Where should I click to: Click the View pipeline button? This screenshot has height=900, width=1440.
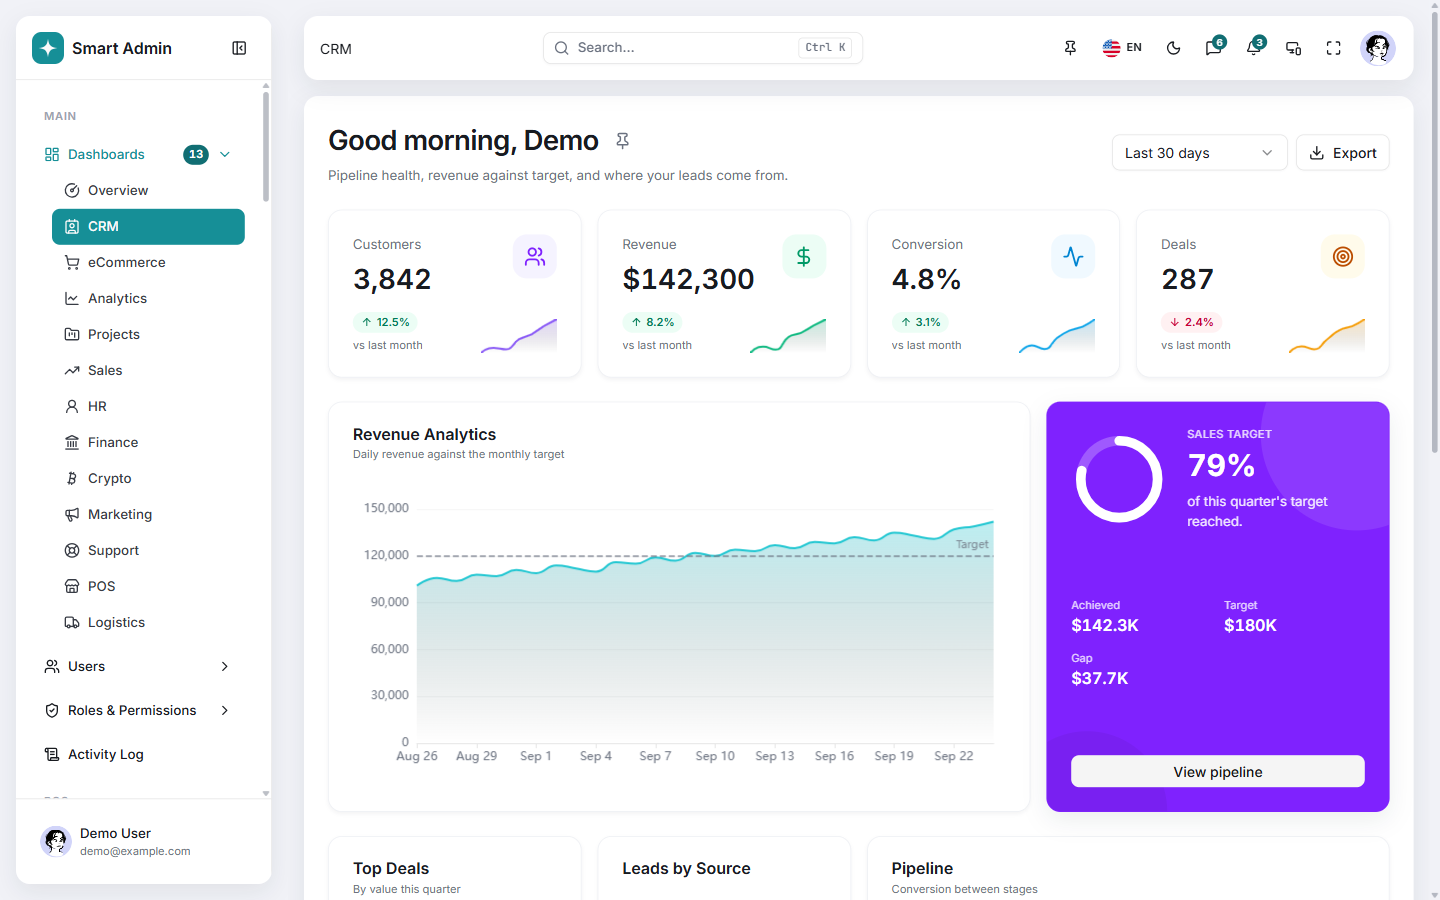coord(1218,771)
